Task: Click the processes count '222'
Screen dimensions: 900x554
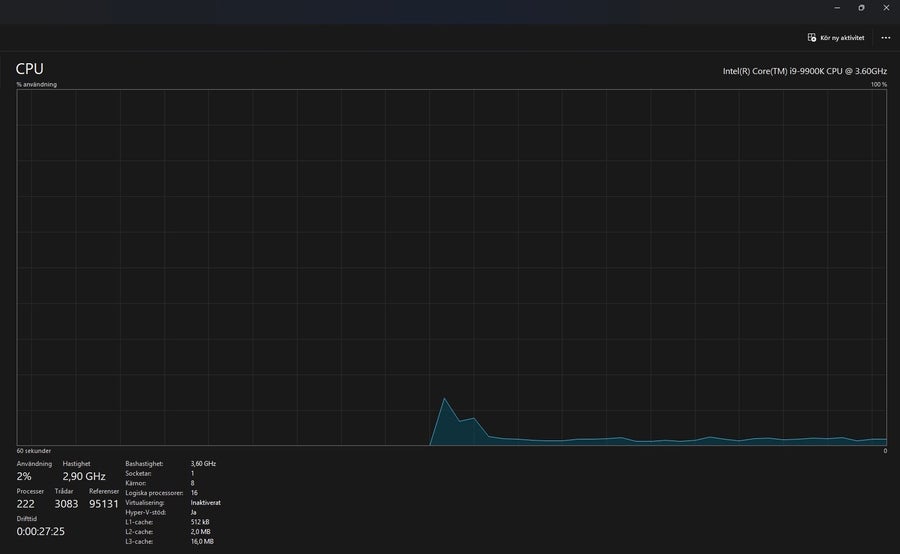Action: click(26, 504)
